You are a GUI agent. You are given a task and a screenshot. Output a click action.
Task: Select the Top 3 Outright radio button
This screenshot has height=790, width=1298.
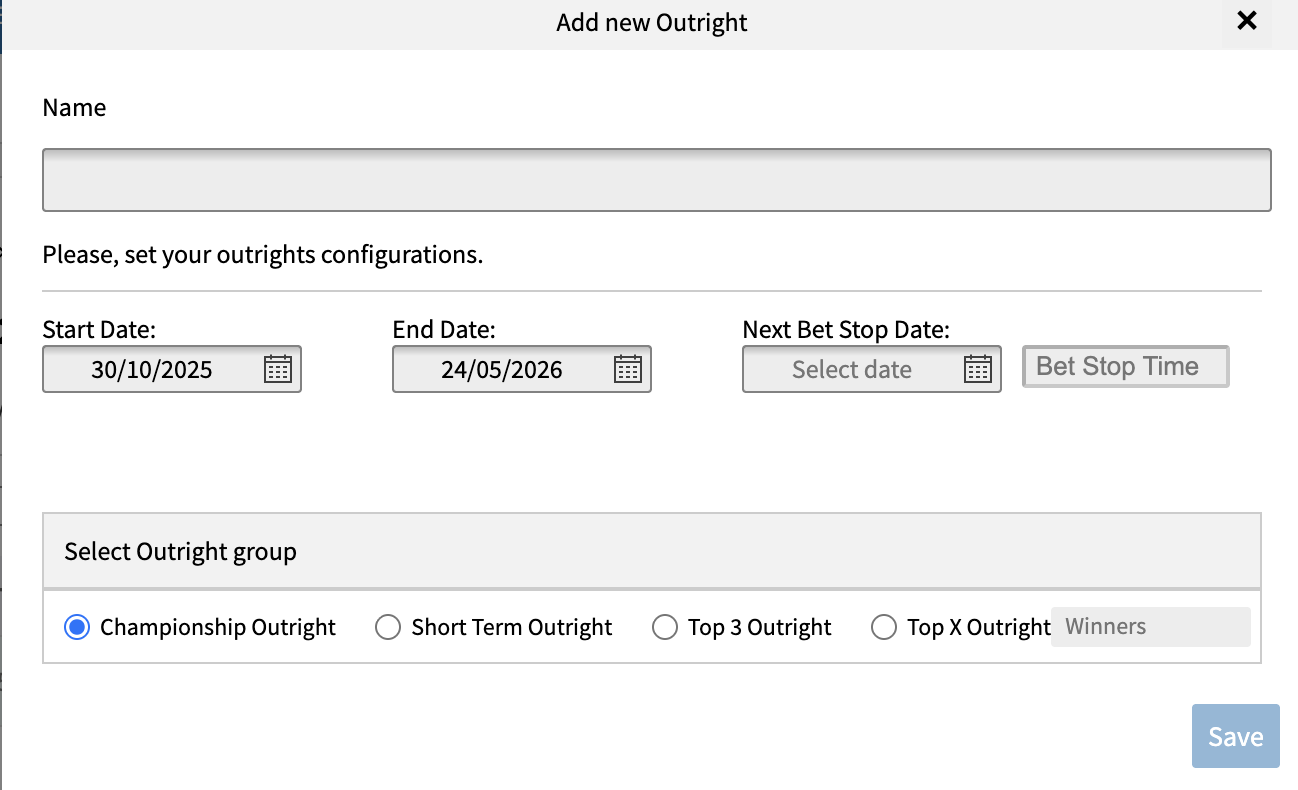tap(664, 627)
